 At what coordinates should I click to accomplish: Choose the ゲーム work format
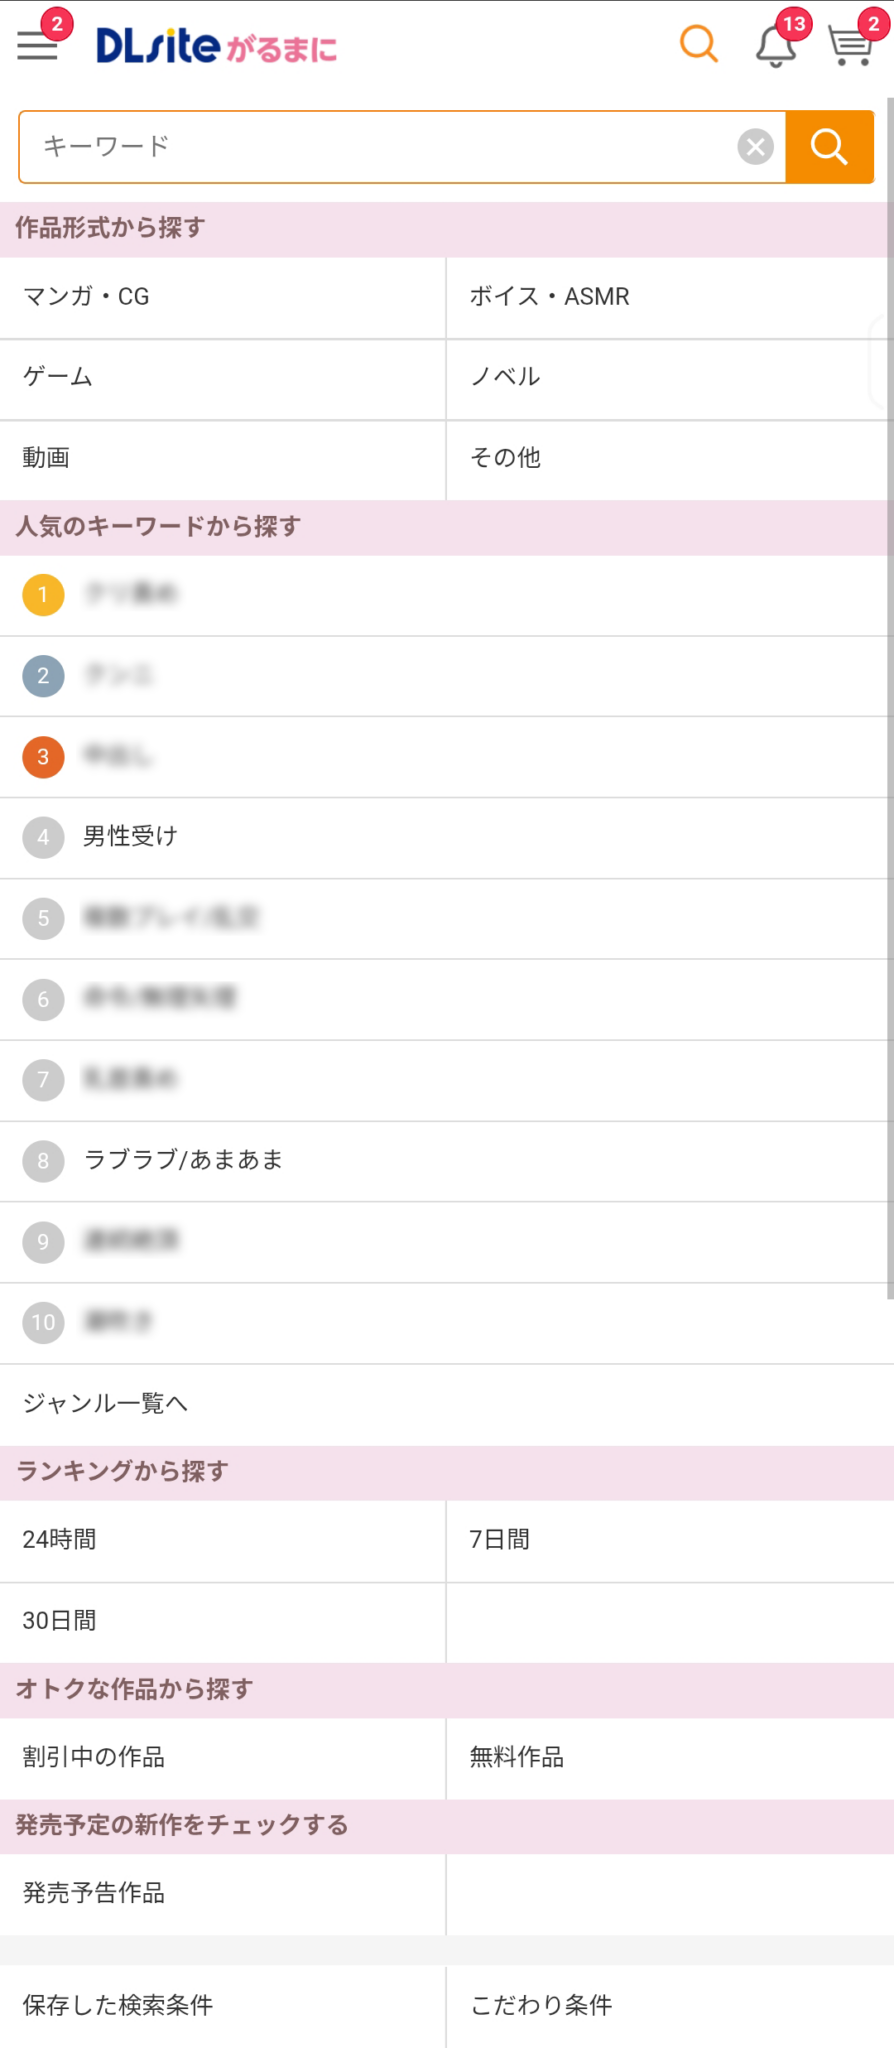pos(222,378)
